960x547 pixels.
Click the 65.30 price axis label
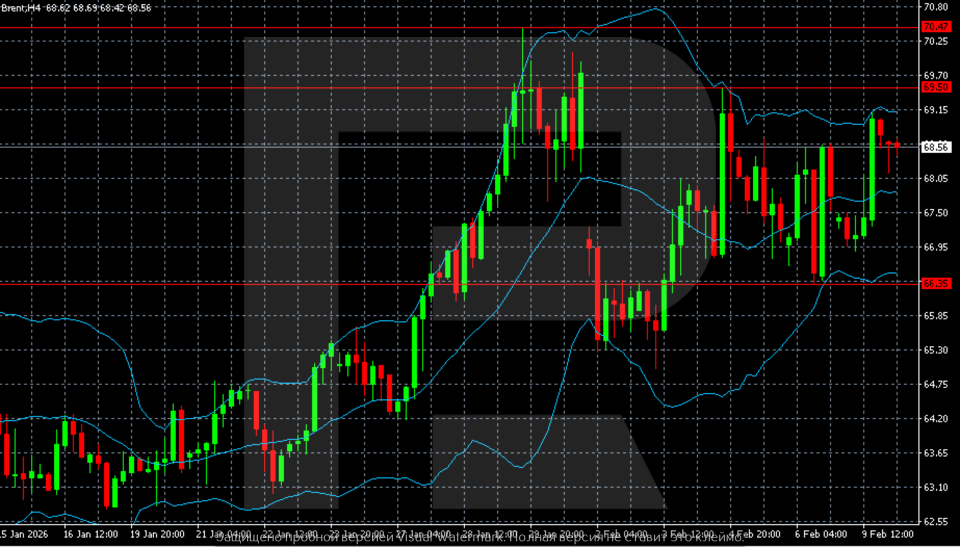936,350
